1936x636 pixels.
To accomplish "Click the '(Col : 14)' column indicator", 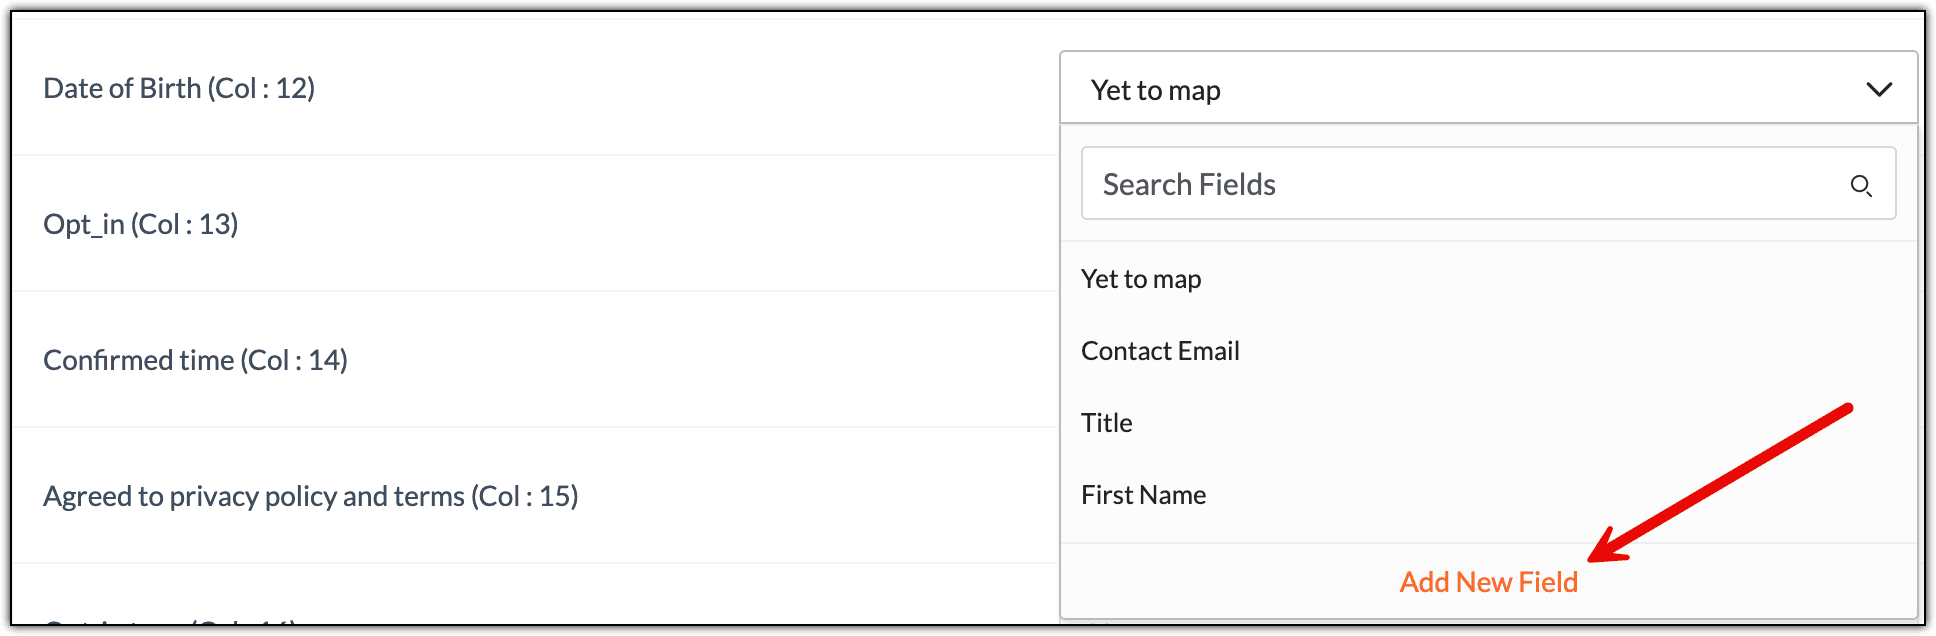I will point(294,360).
